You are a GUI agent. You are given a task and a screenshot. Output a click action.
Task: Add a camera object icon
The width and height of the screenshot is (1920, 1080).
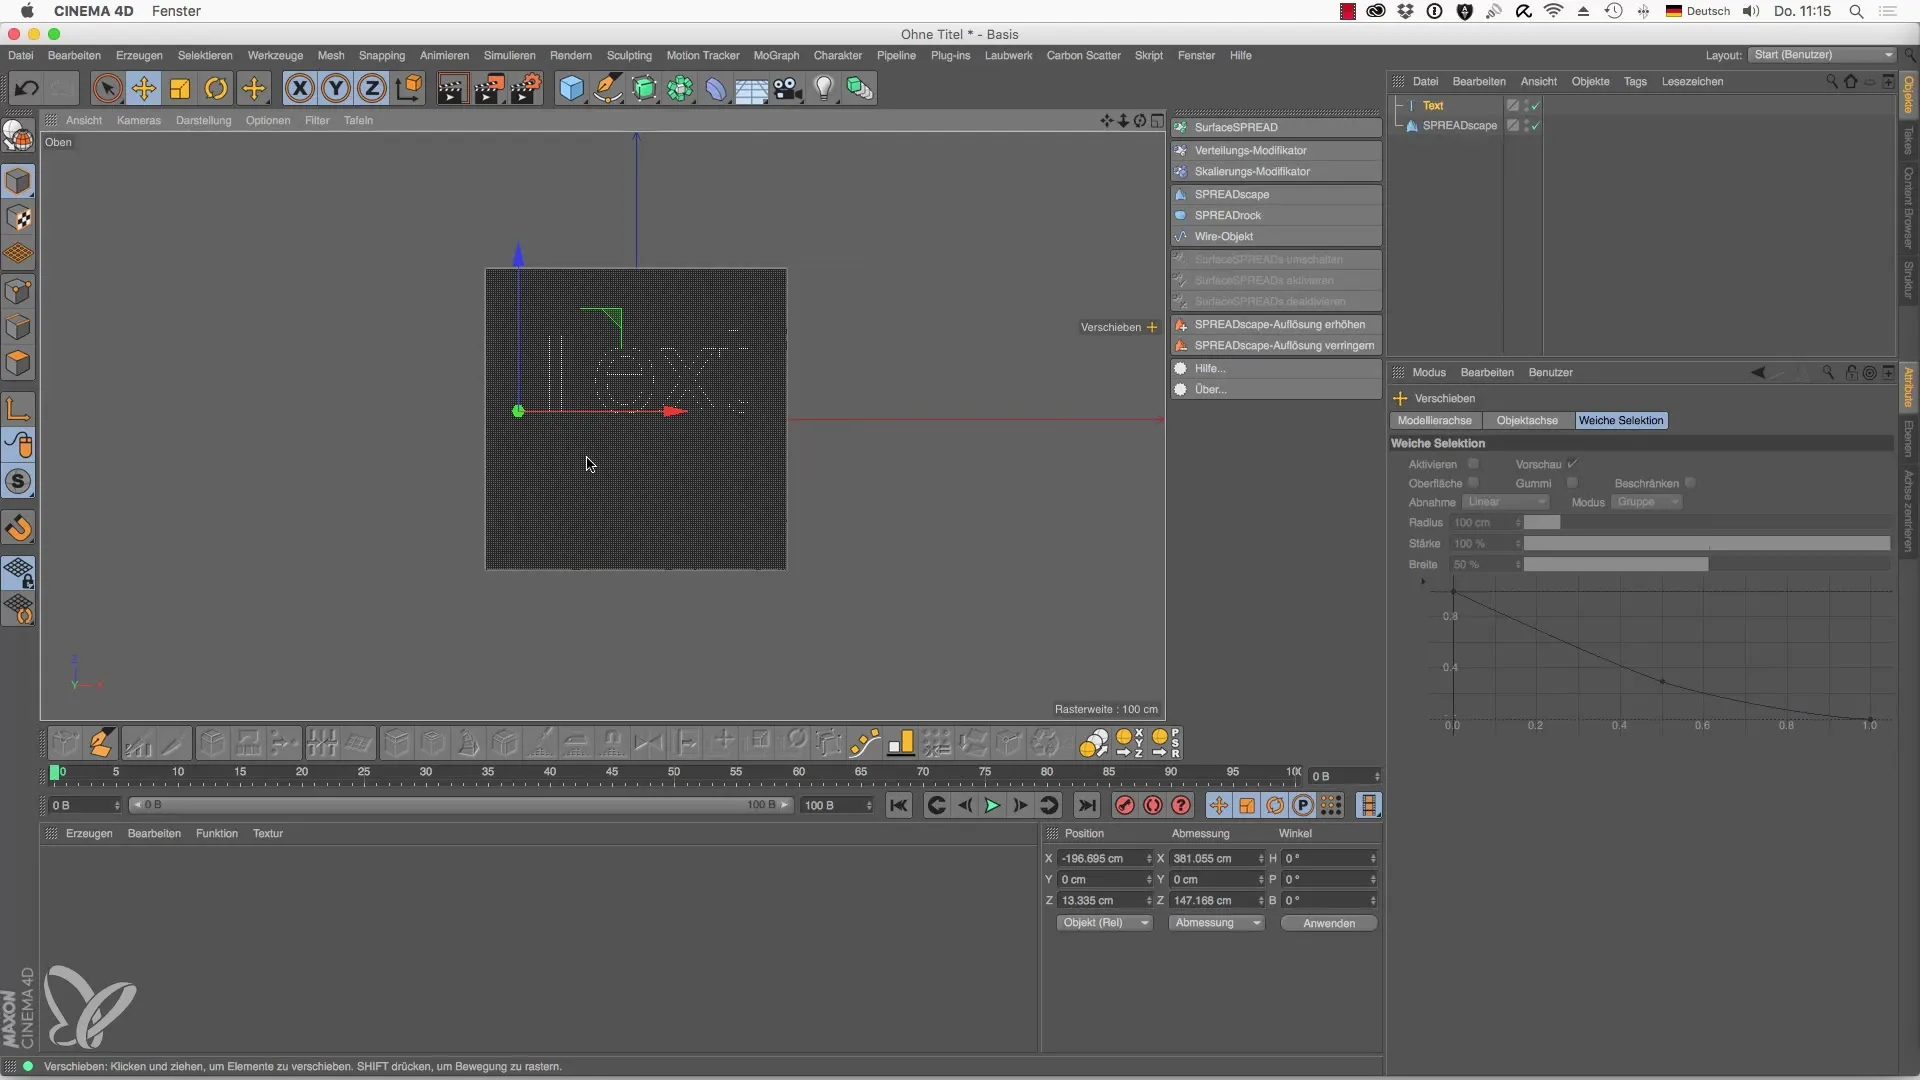(788, 89)
